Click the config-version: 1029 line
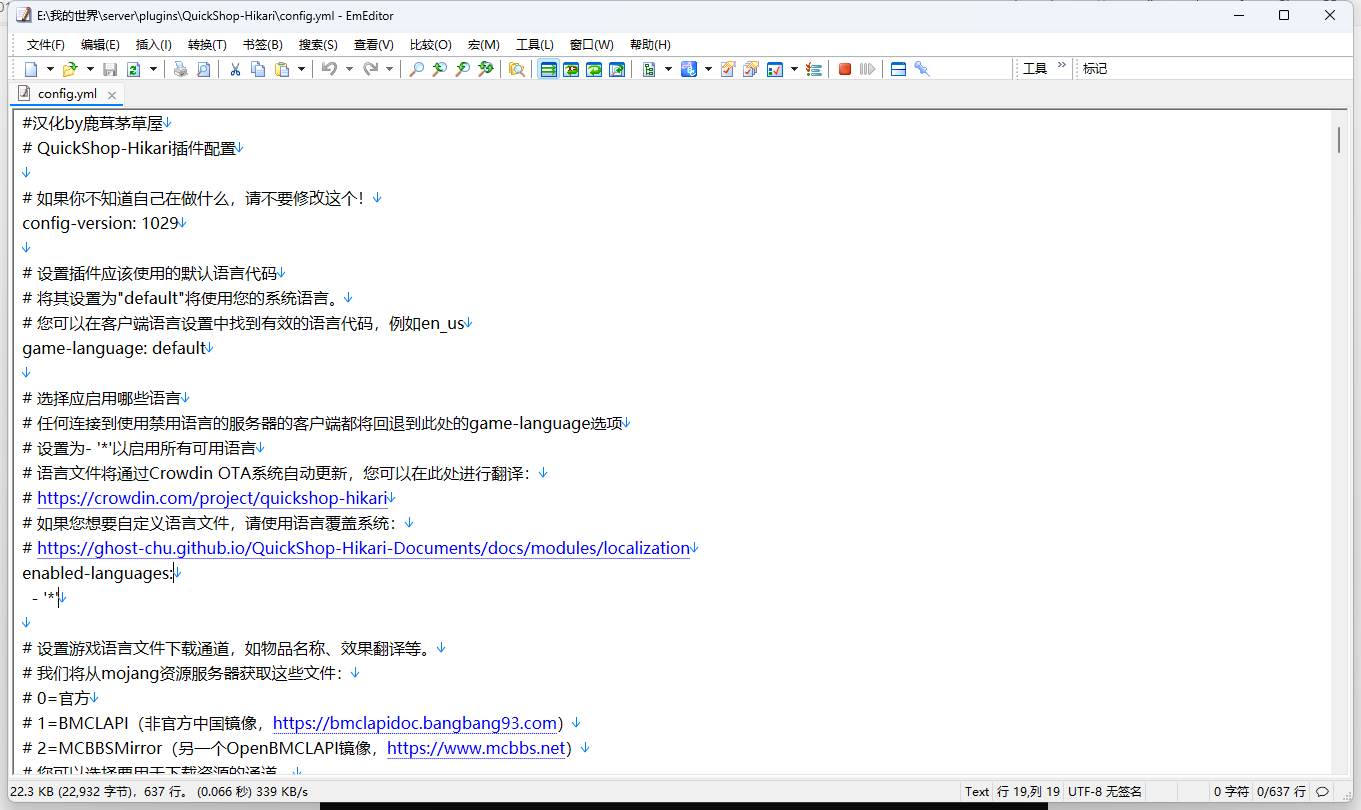1361x810 pixels. (100, 223)
